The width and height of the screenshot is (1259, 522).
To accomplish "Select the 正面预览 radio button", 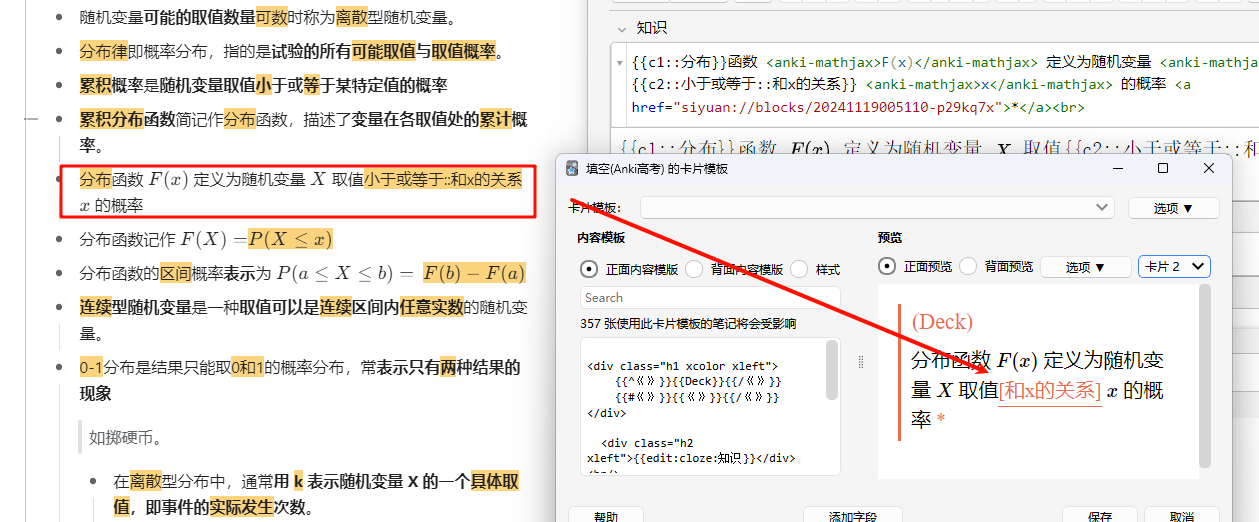I will (x=887, y=267).
